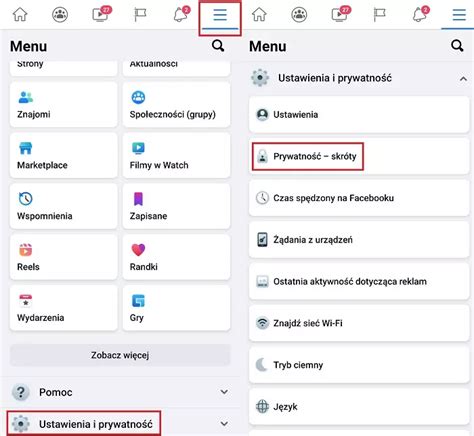Open the notifications bell in the left top bar
The width and height of the screenshot is (474, 436).
181,14
